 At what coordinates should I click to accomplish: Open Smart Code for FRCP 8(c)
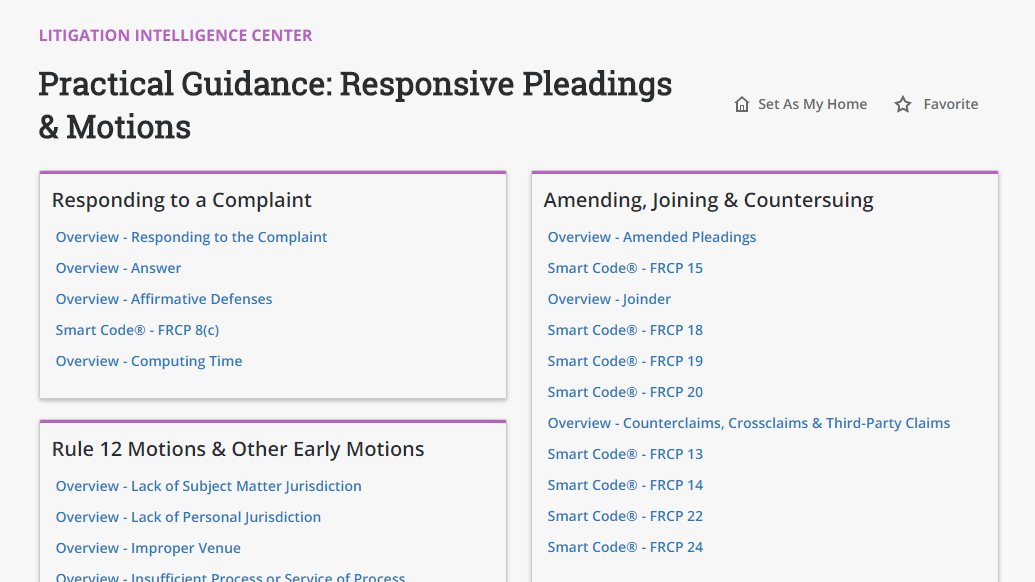coord(137,330)
